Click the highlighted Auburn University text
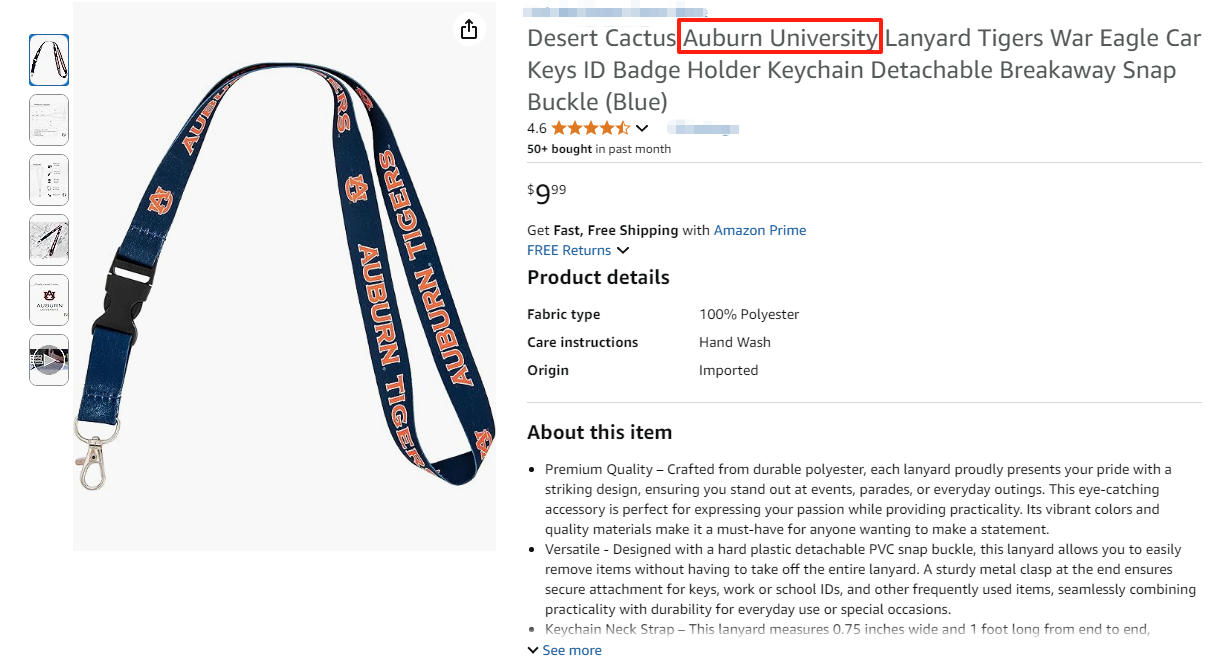 (x=780, y=38)
